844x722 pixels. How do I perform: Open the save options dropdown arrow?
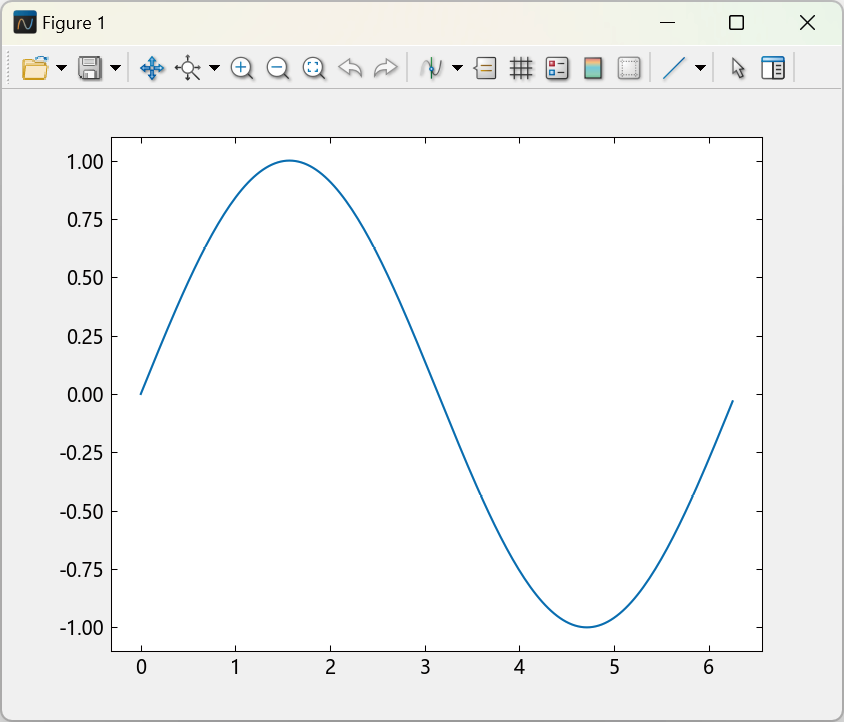pos(115,68)
